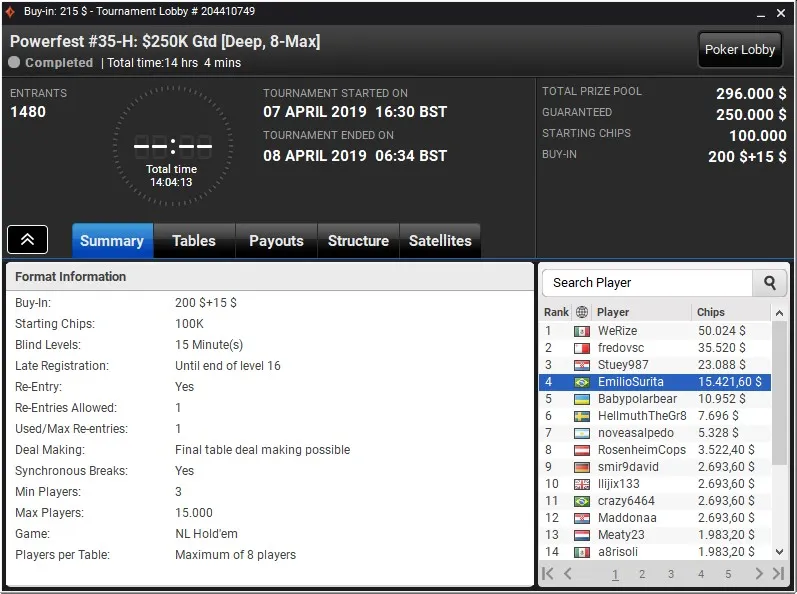Viewport: 797px width, 594px height.
Task: Open the Payouts tab
Action: click(x=276, y=241)
